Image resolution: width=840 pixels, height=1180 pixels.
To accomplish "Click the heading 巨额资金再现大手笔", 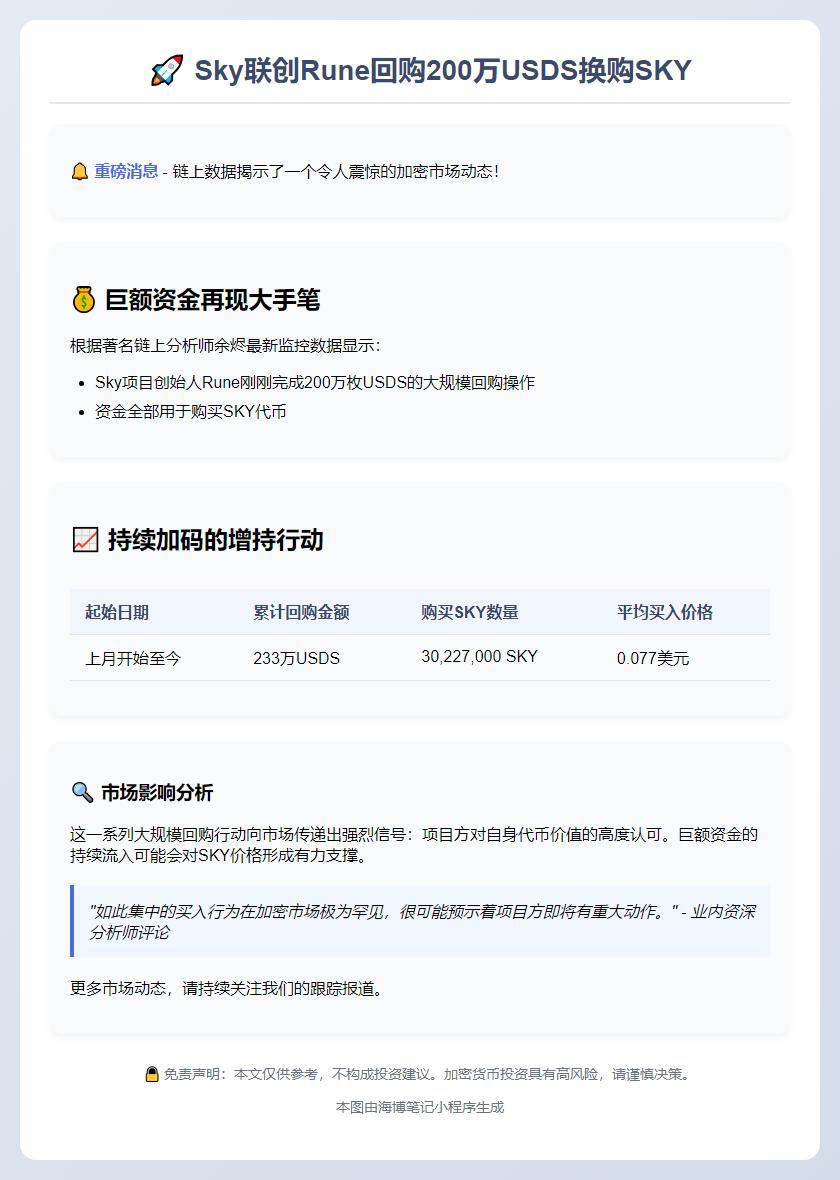I will (212, 300).
